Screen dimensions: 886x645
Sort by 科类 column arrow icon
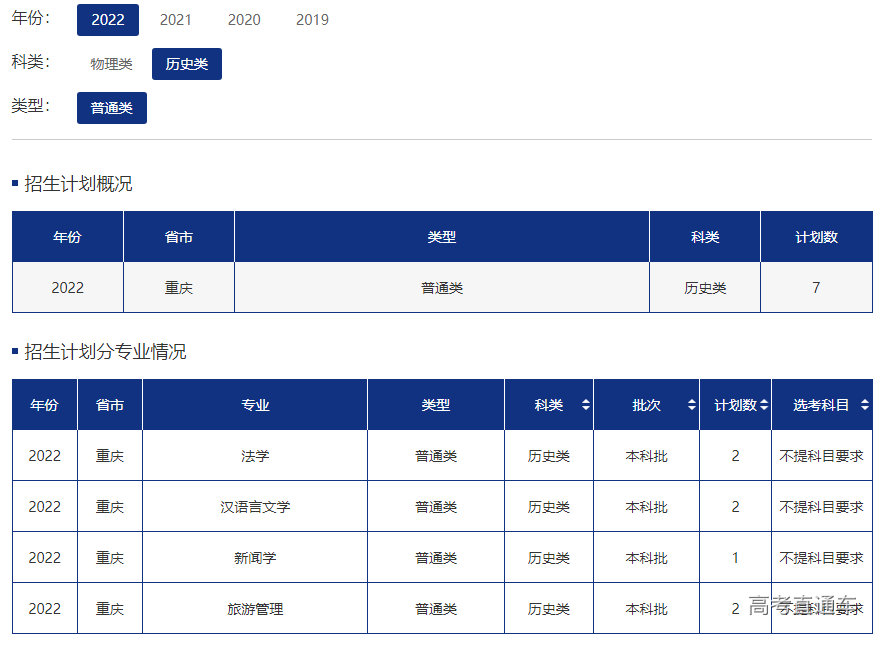(x=586, y=405)
